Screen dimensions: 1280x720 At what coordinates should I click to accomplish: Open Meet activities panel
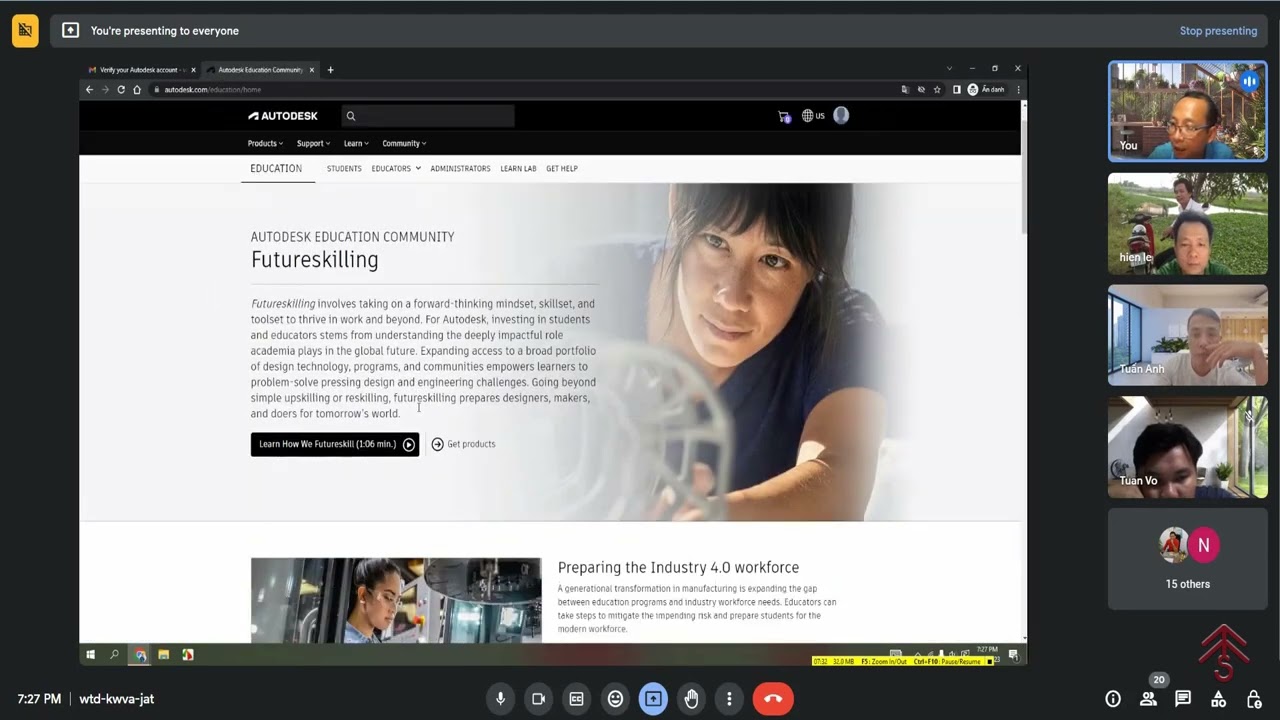1218,699
